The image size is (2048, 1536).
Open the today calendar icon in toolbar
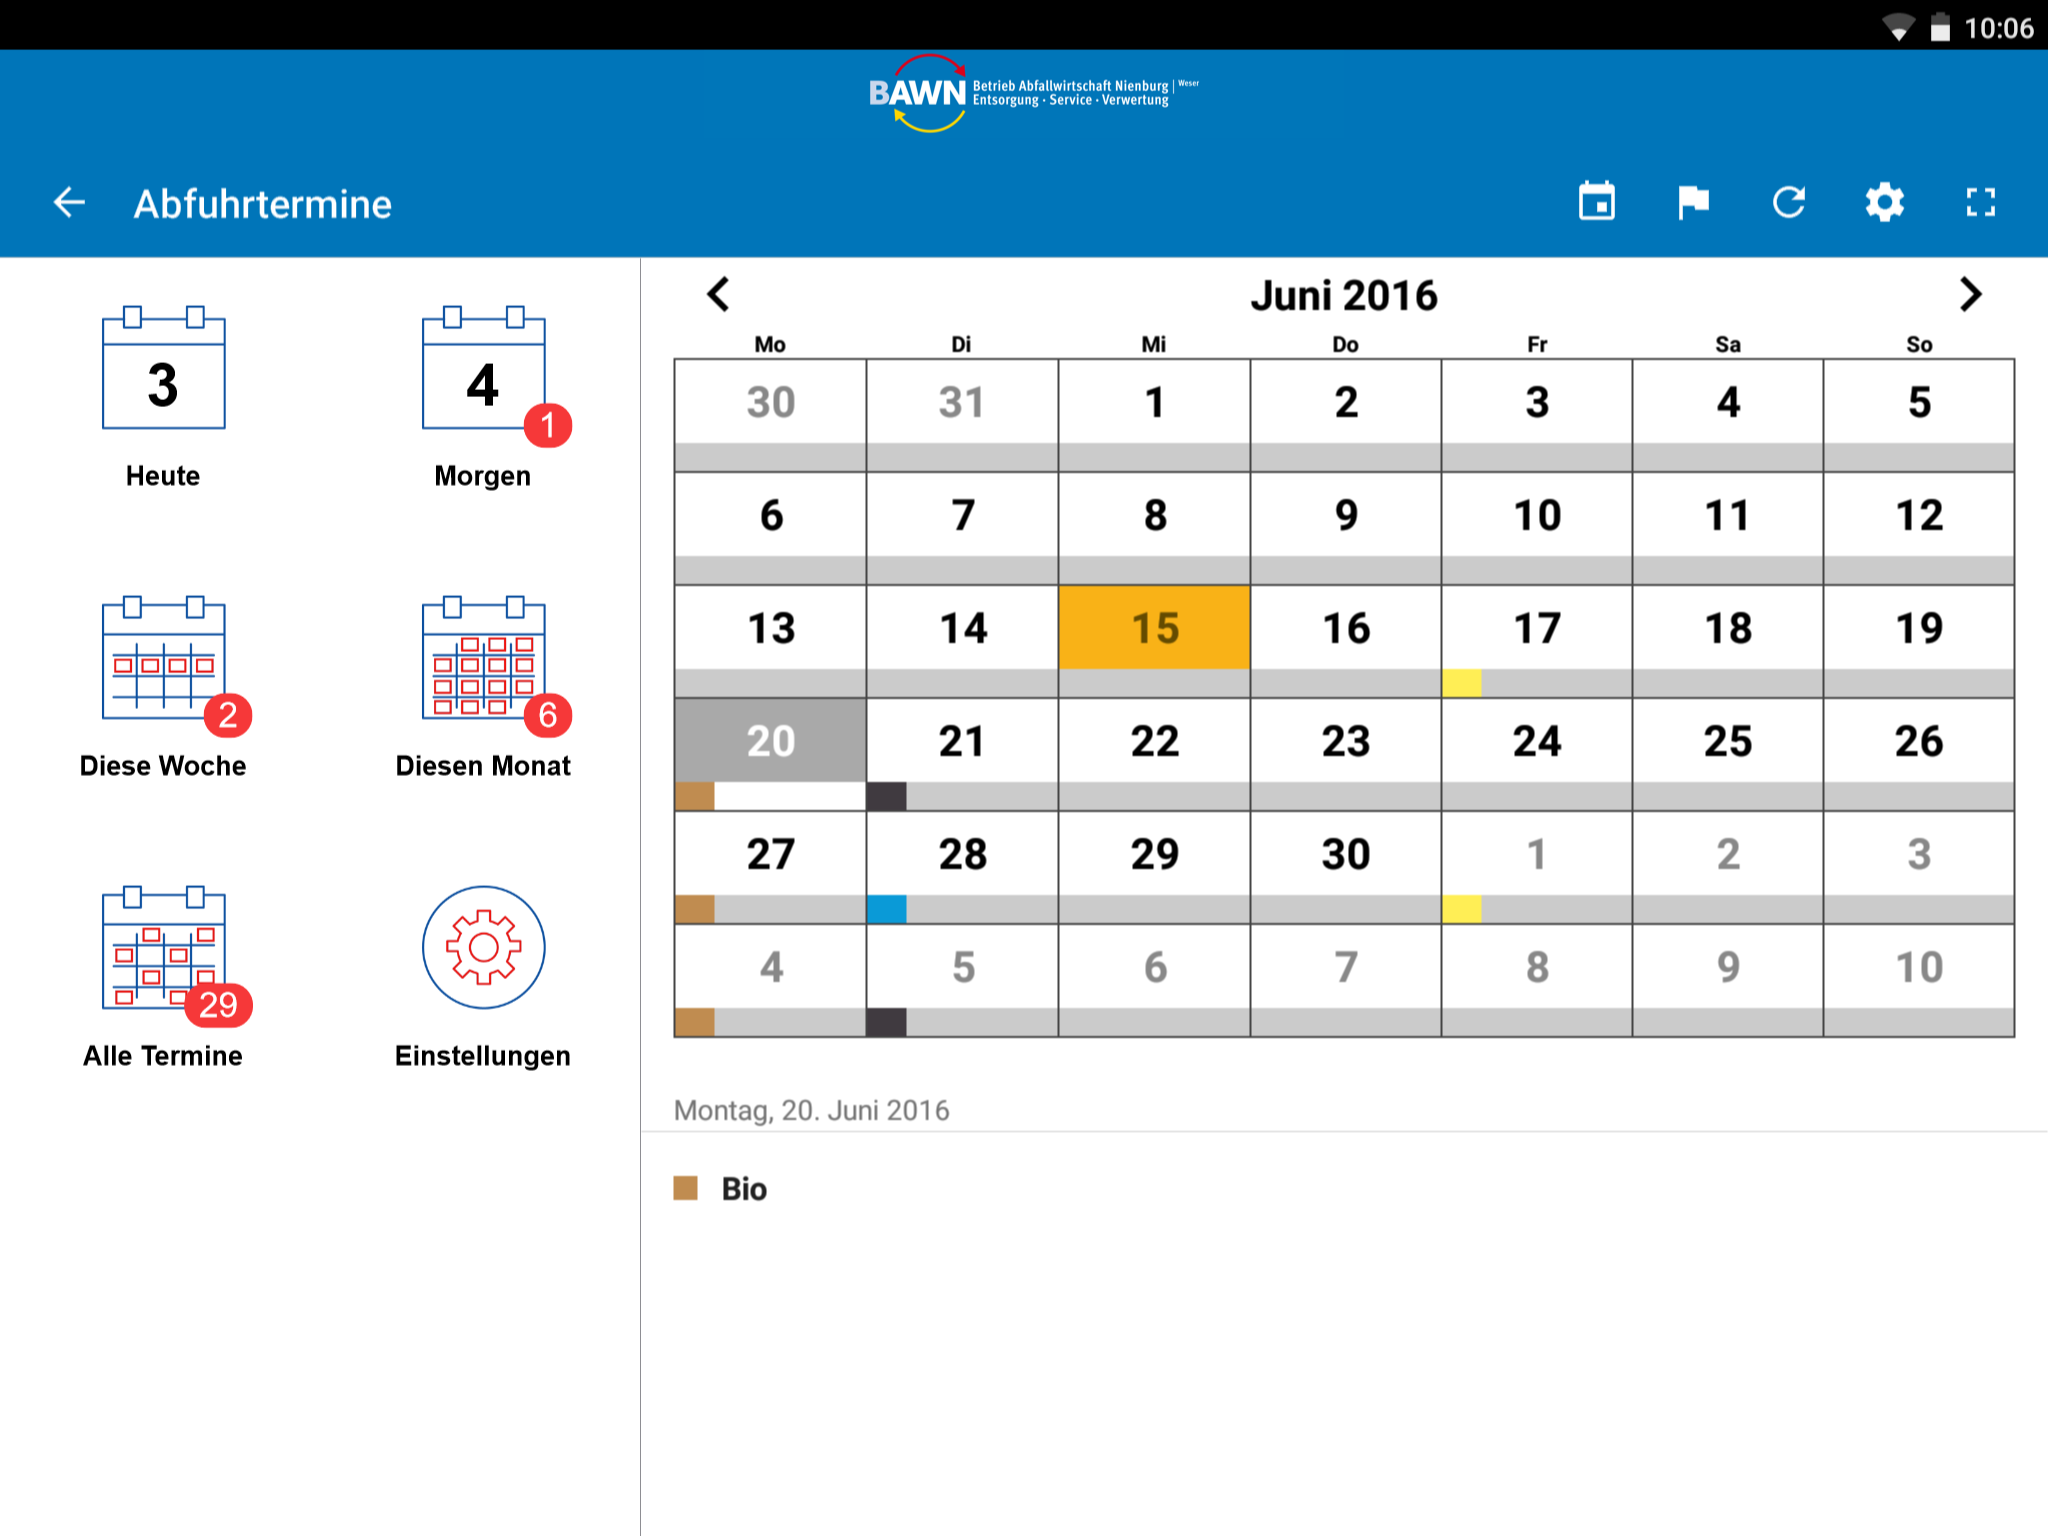(x=1596, y=203)
